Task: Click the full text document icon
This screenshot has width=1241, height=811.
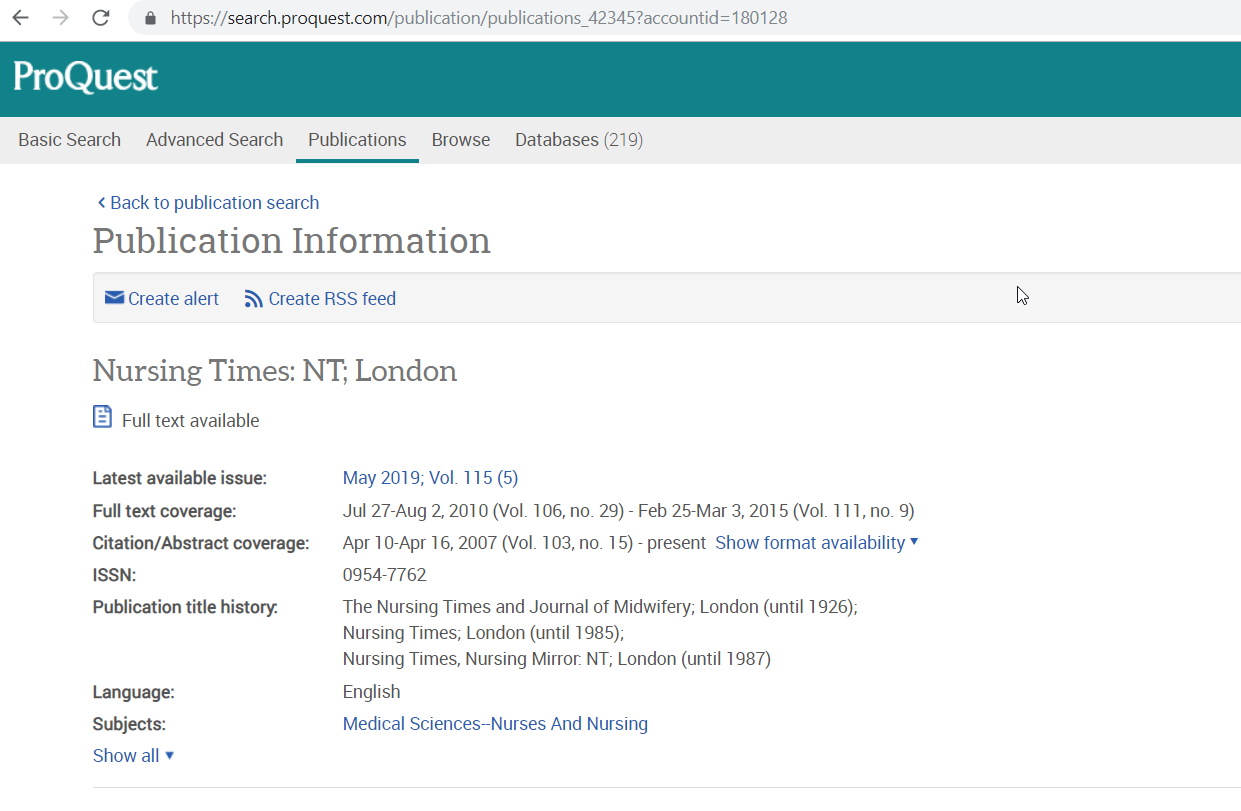Action: pos(103,417)
